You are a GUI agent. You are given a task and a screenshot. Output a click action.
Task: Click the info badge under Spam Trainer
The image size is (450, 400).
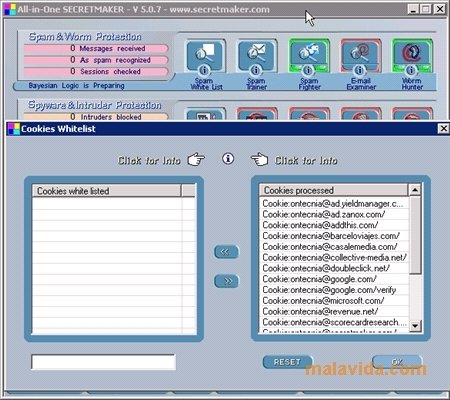point(256,70)
